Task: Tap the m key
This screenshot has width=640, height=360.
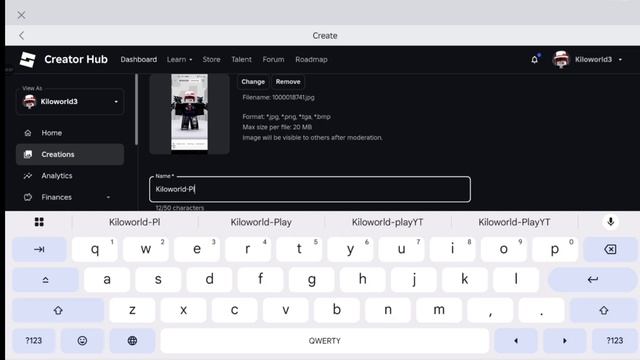Action: coord(439,311)
